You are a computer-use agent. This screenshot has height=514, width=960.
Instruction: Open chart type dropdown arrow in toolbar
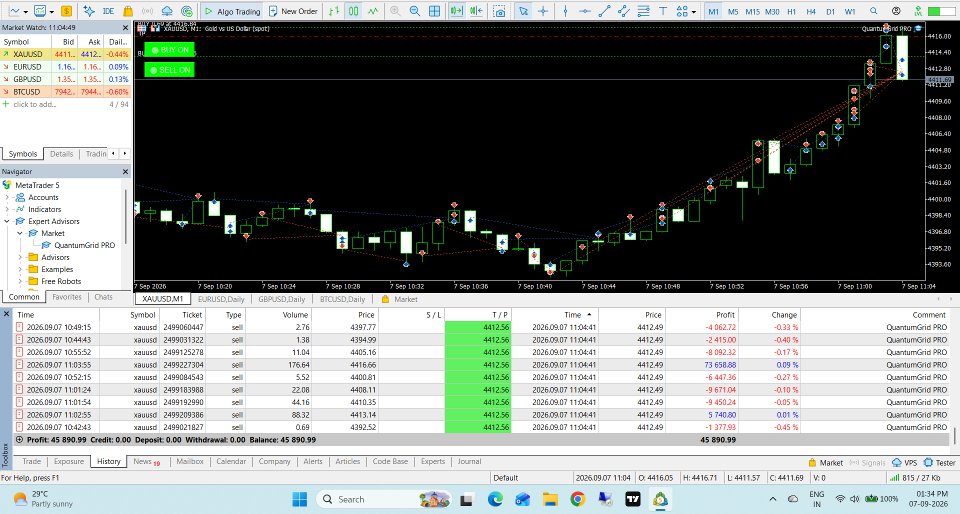(x=26, y=12)
